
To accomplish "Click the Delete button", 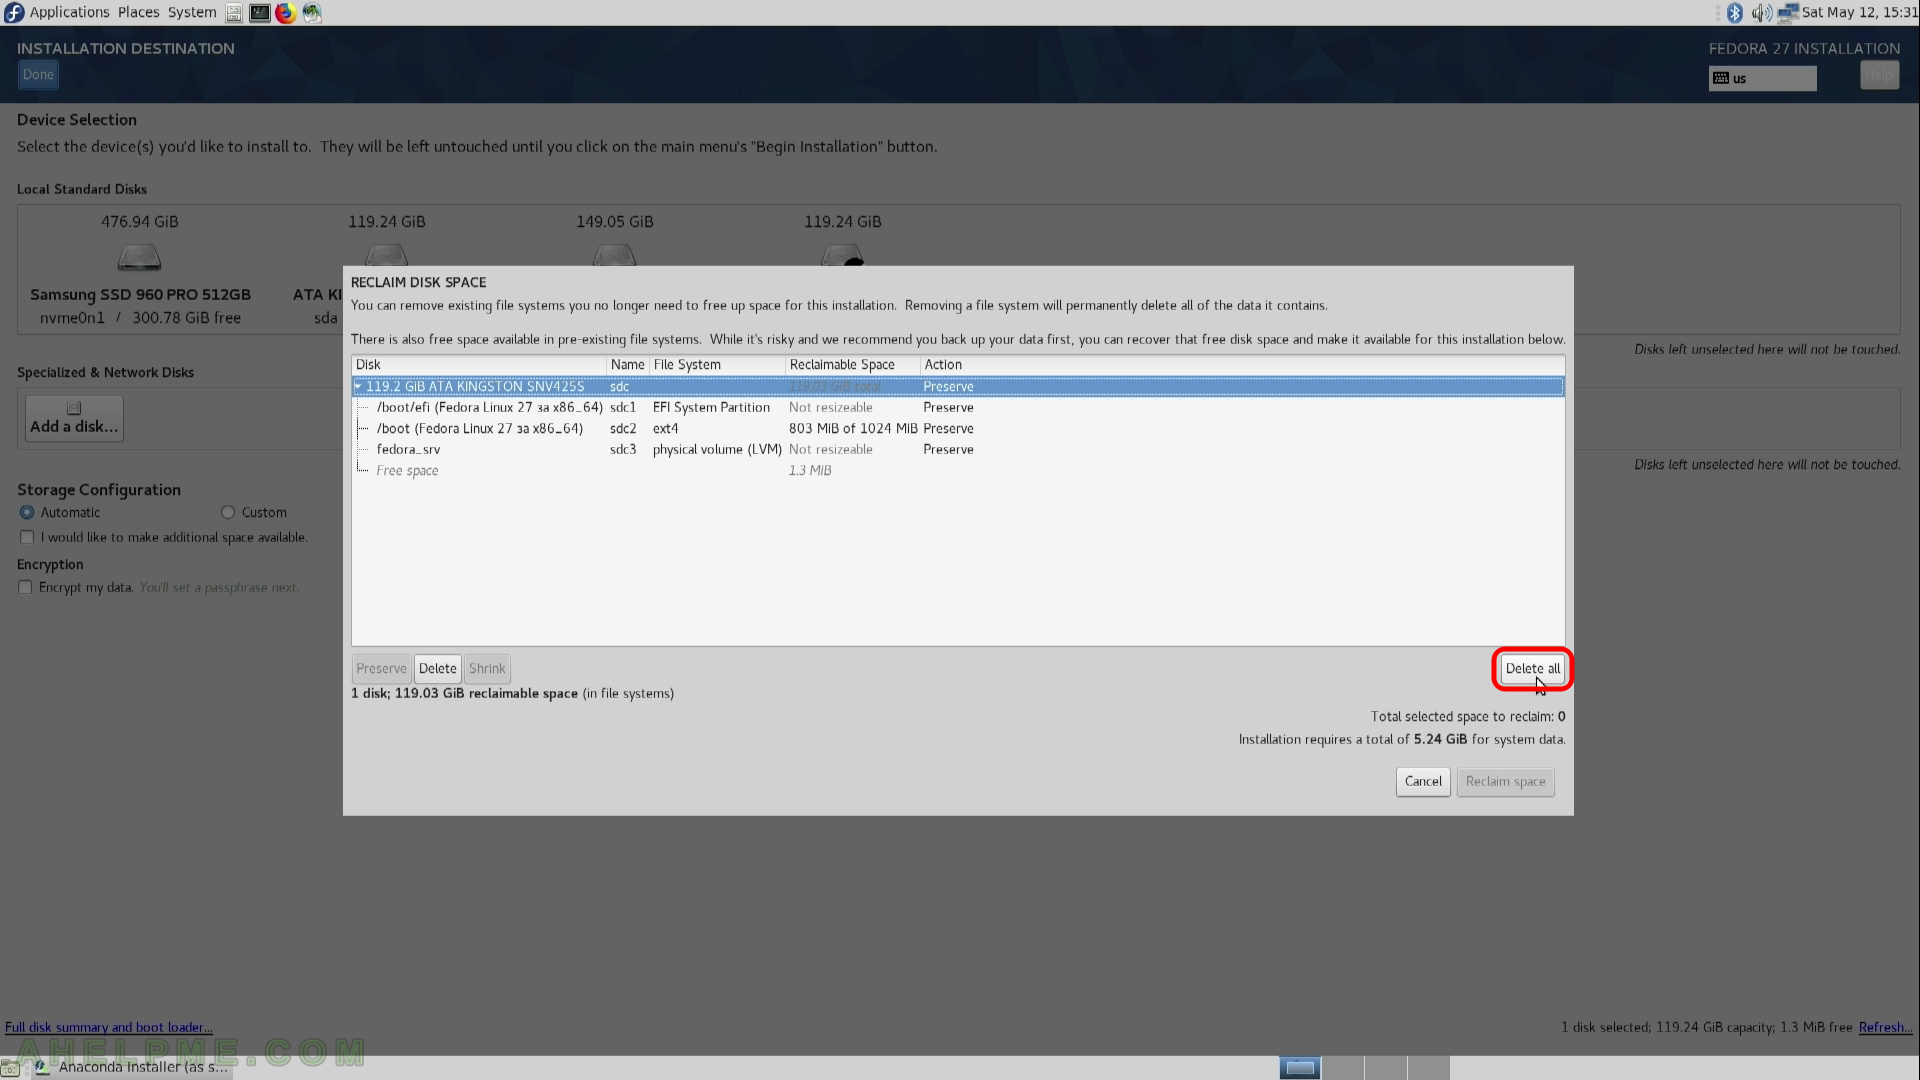I will 437,668.
